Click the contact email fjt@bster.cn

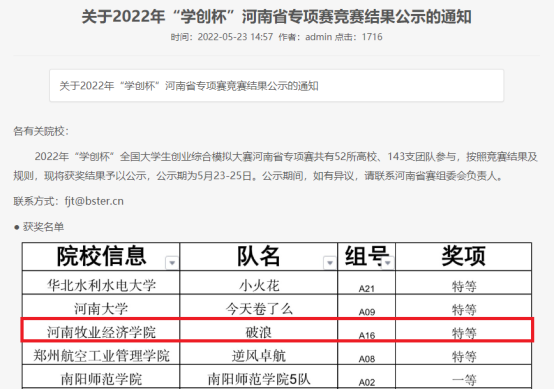tap(94, 201)
